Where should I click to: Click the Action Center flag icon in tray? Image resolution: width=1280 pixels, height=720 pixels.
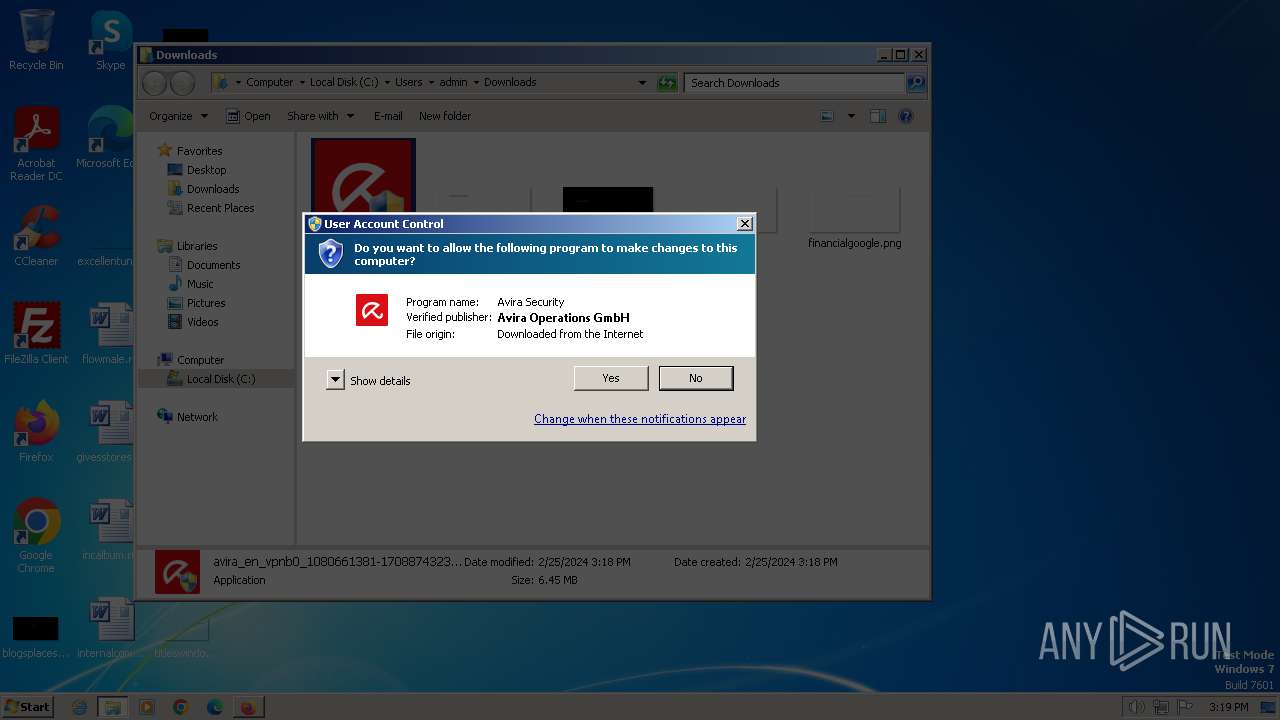1186,707
